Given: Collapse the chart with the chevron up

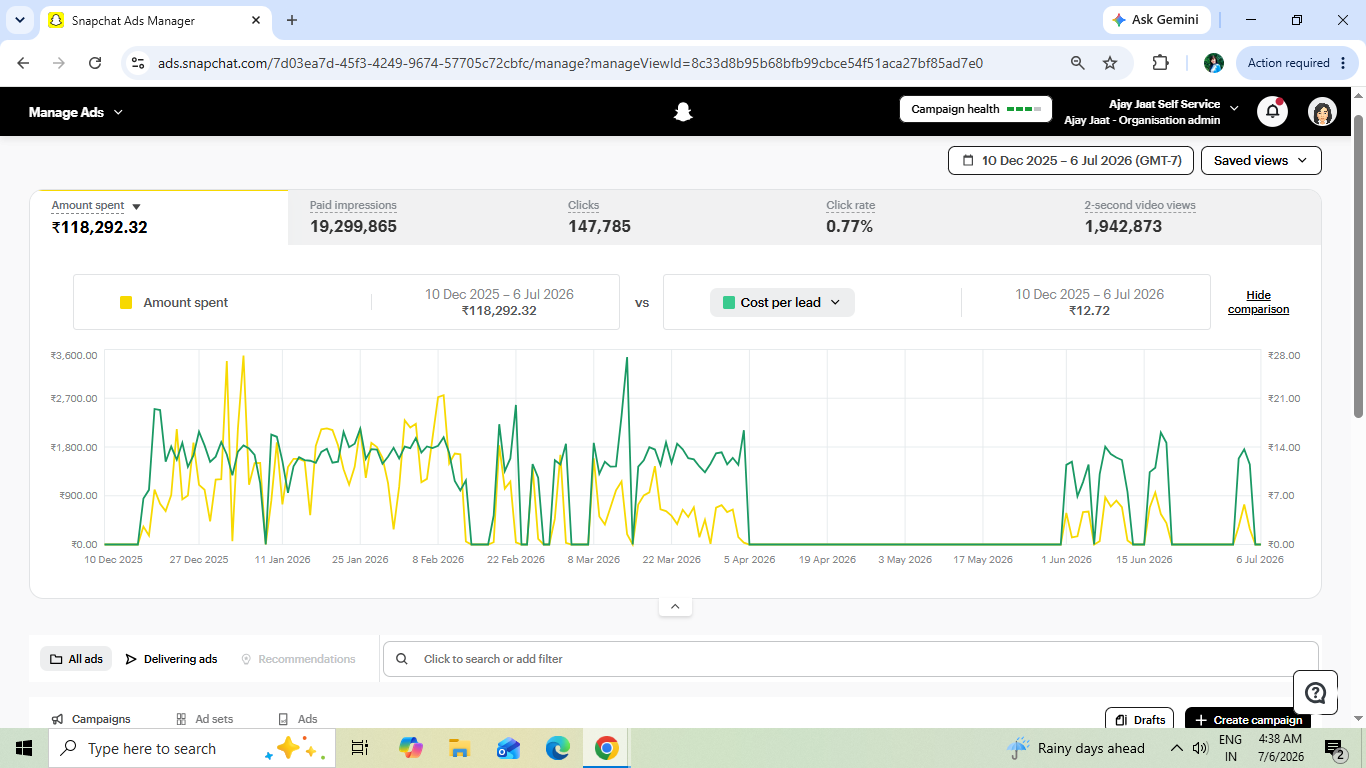Looking at the screenshot, I should [675, 606].
